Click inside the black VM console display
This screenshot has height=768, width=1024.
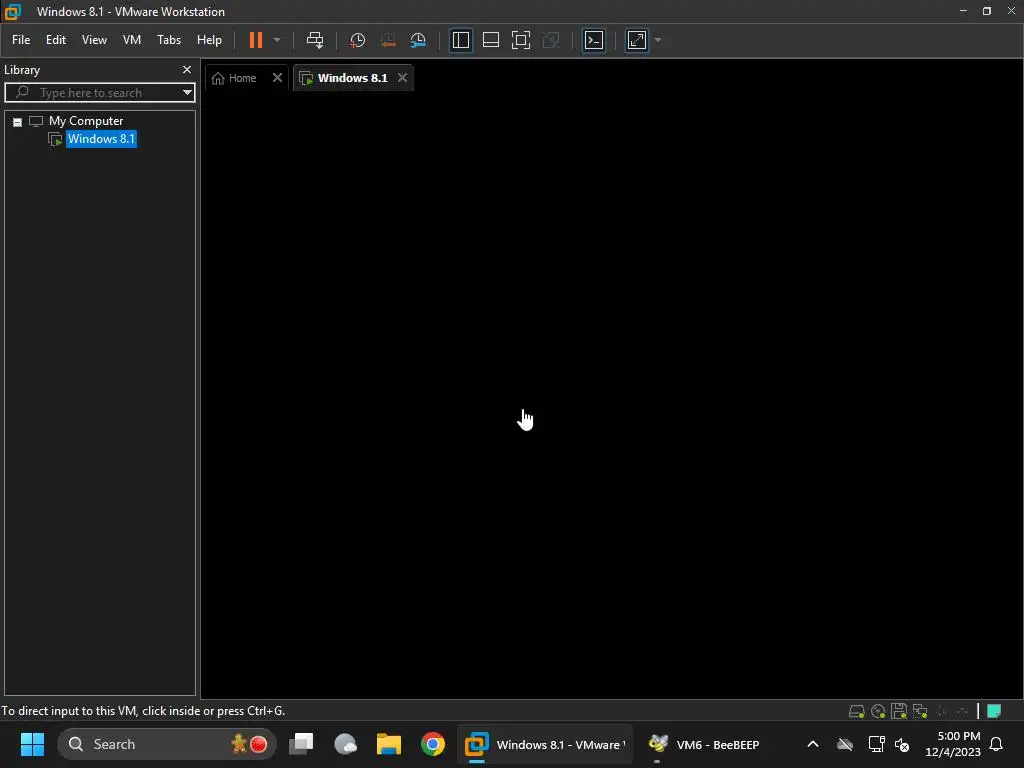[x=611, y=395]
